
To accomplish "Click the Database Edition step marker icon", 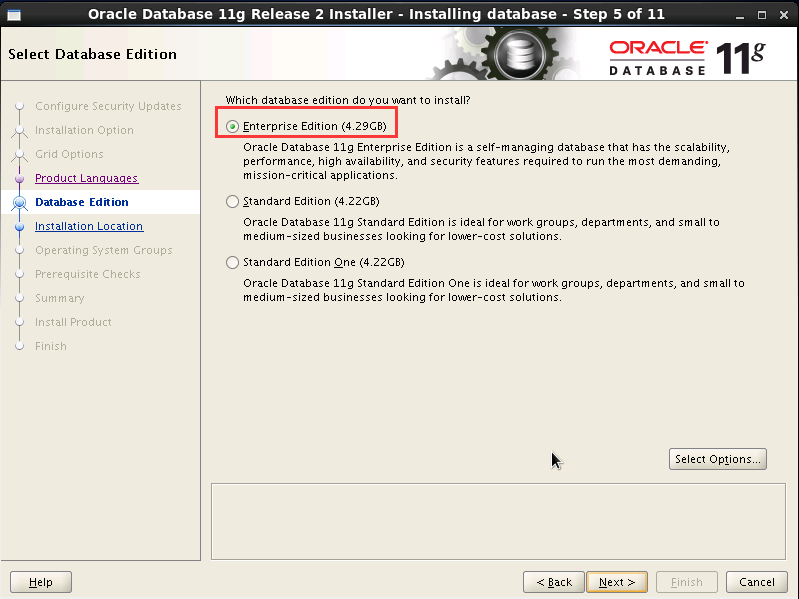I will 19,203.
